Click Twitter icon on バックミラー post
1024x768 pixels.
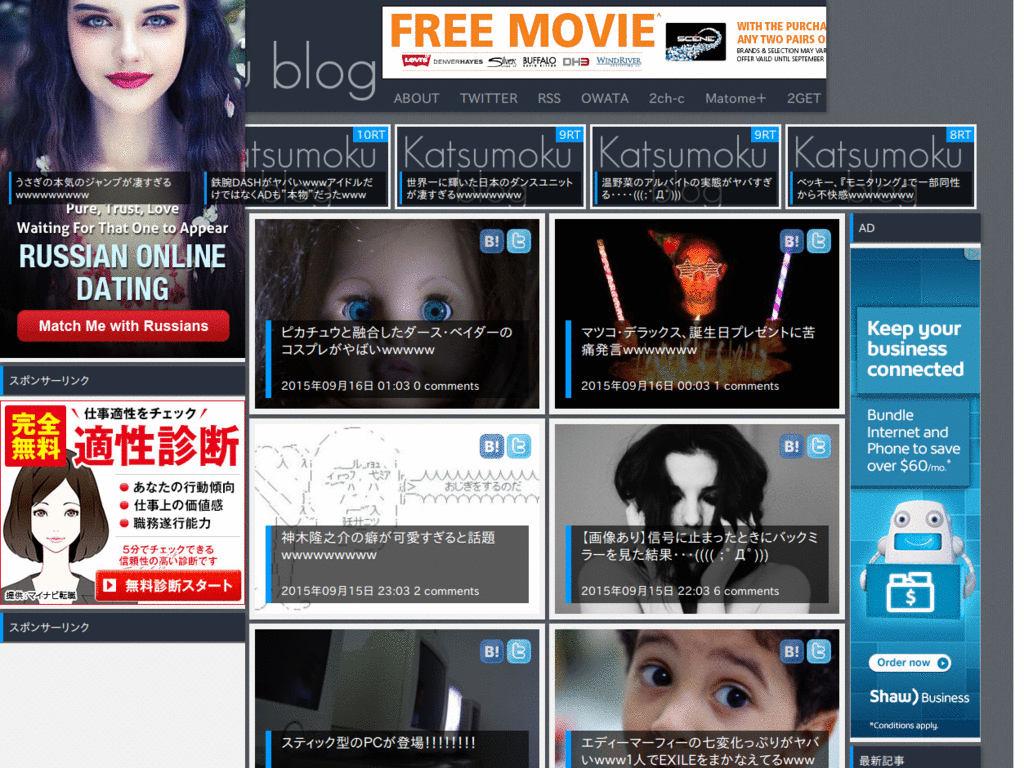point(819,447)
